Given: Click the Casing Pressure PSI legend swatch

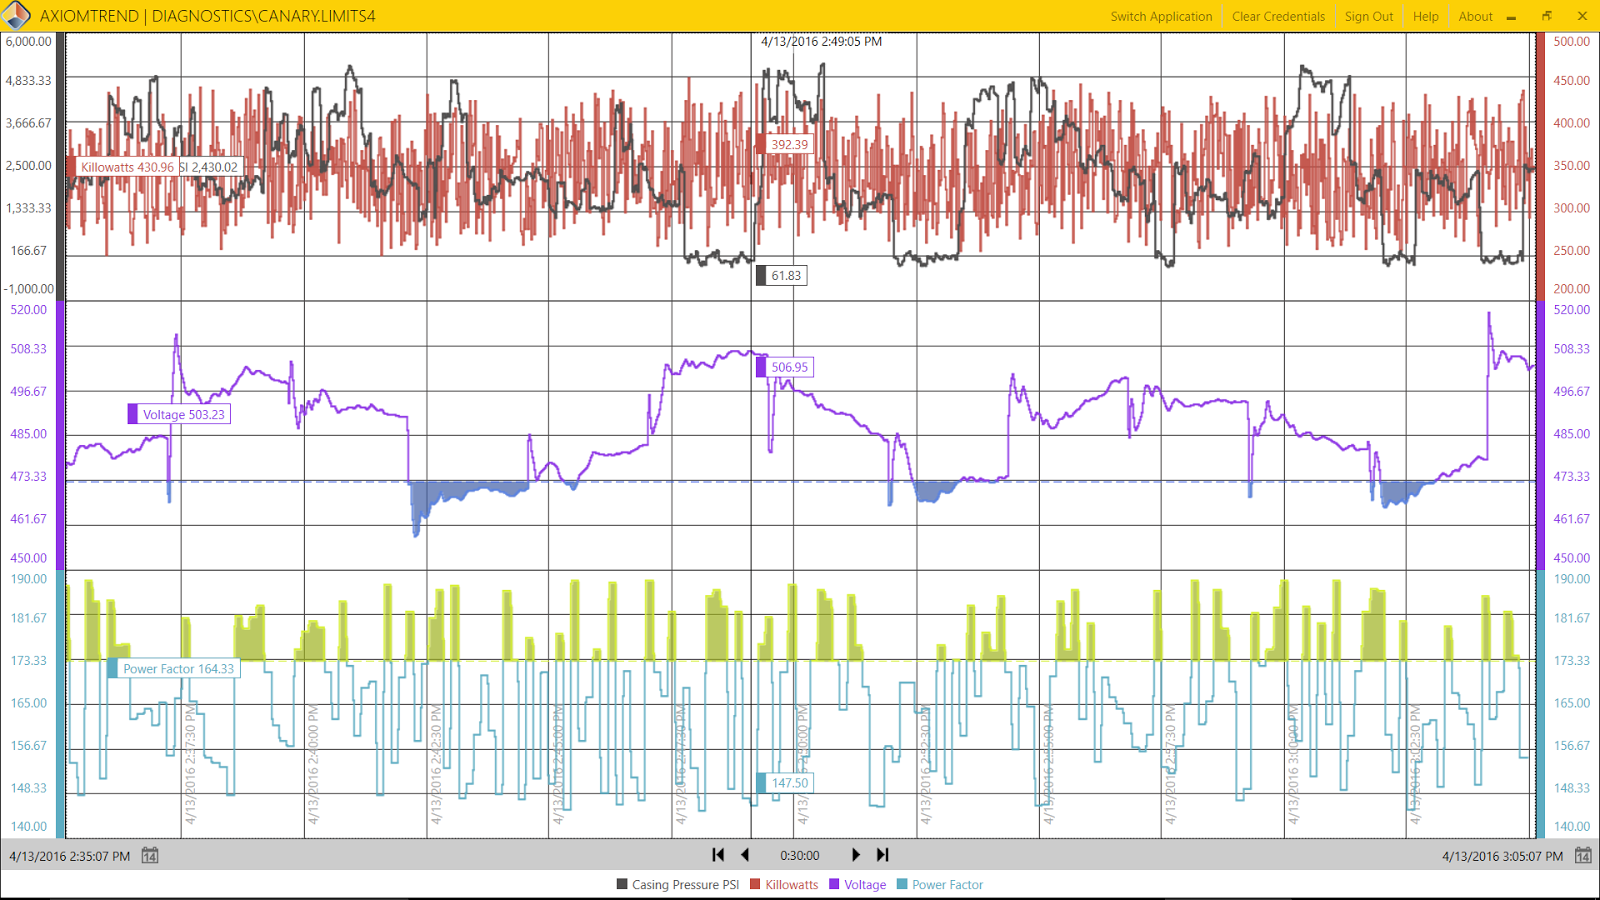Looking at the screenshot, I should click(x=622, y=884).
